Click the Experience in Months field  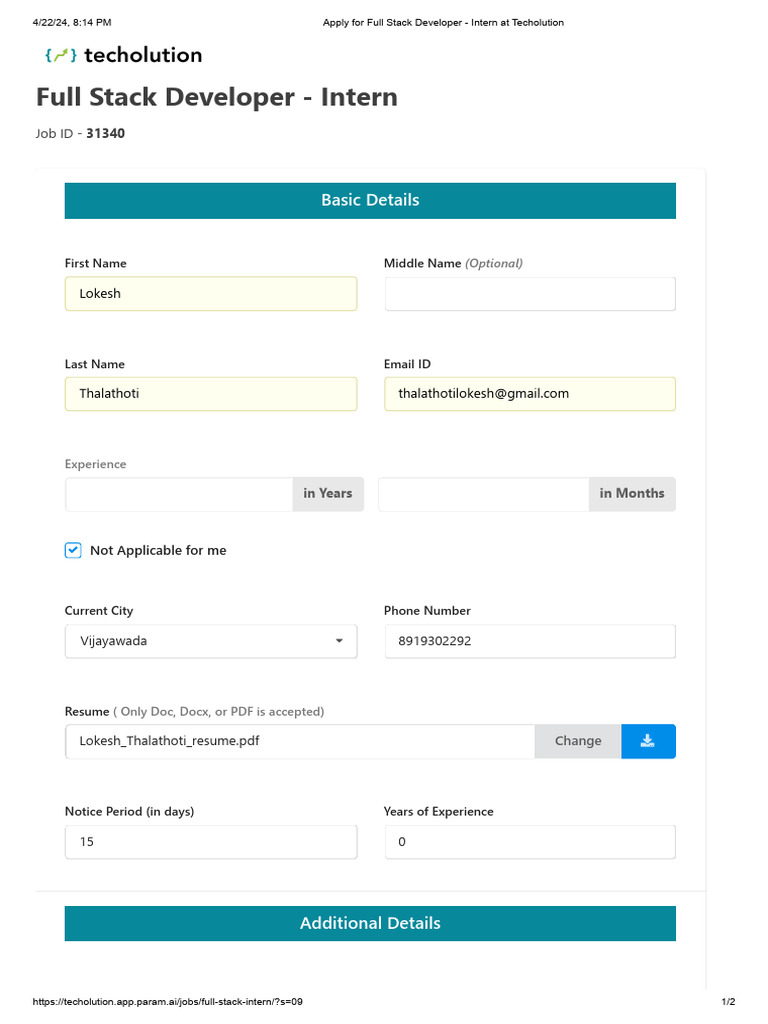pyautogui.click(x=483, y=494)
